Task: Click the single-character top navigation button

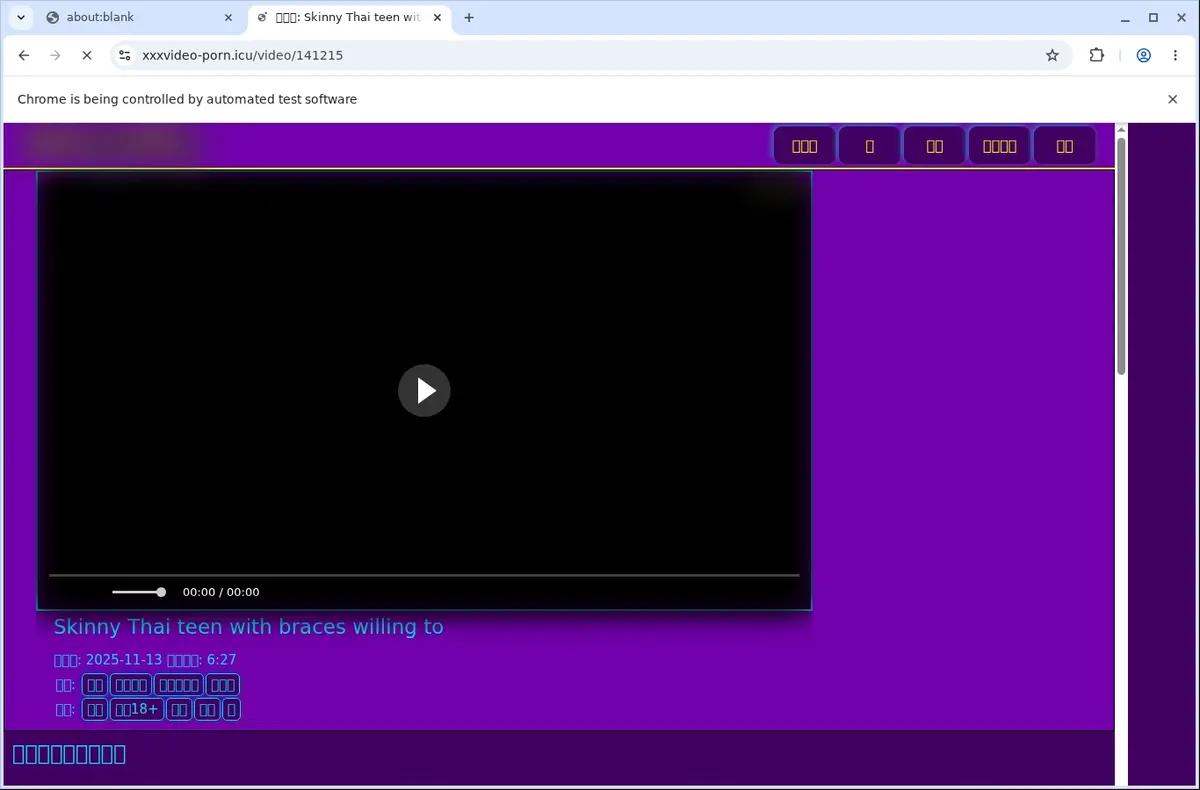Action: click(869, 146)
